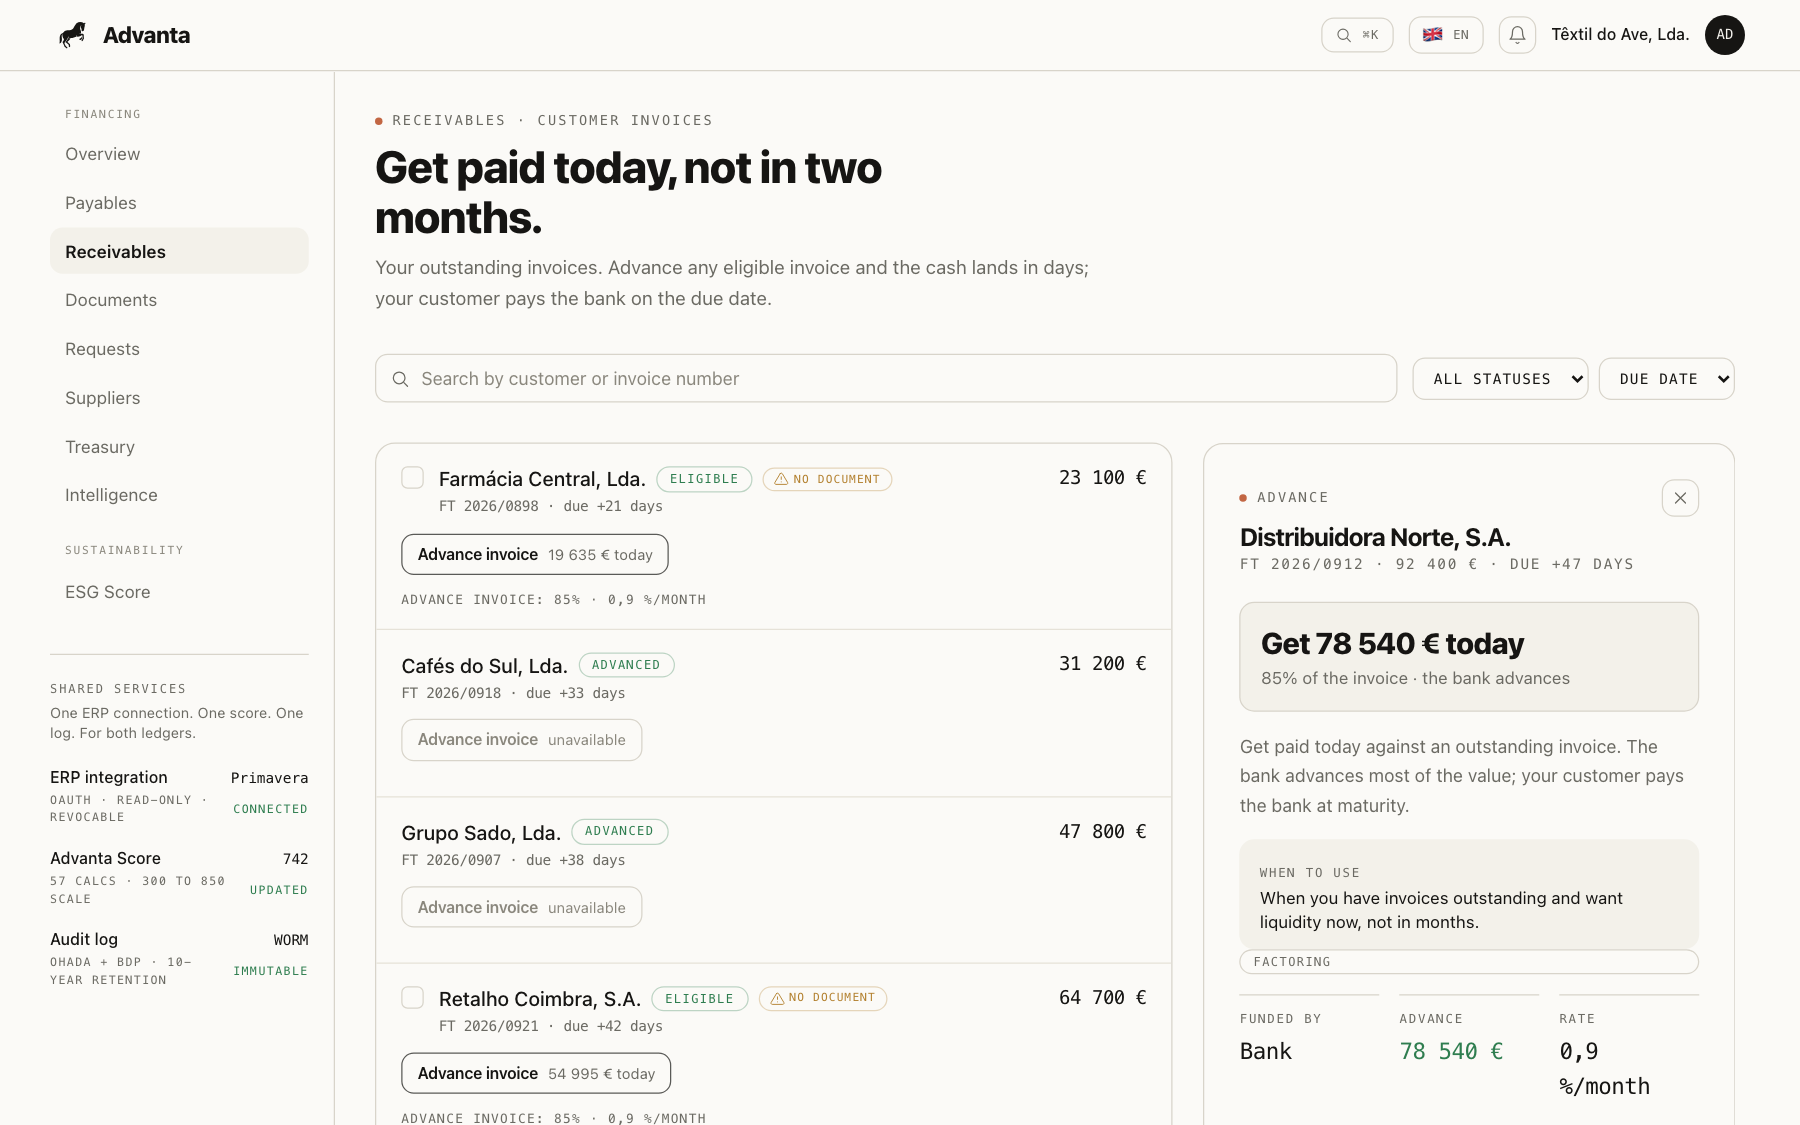The height and width of the screenshot is (1125, 1800).
Task: Click the Funded by Bank value
Action: (x=1266, y=1052)
